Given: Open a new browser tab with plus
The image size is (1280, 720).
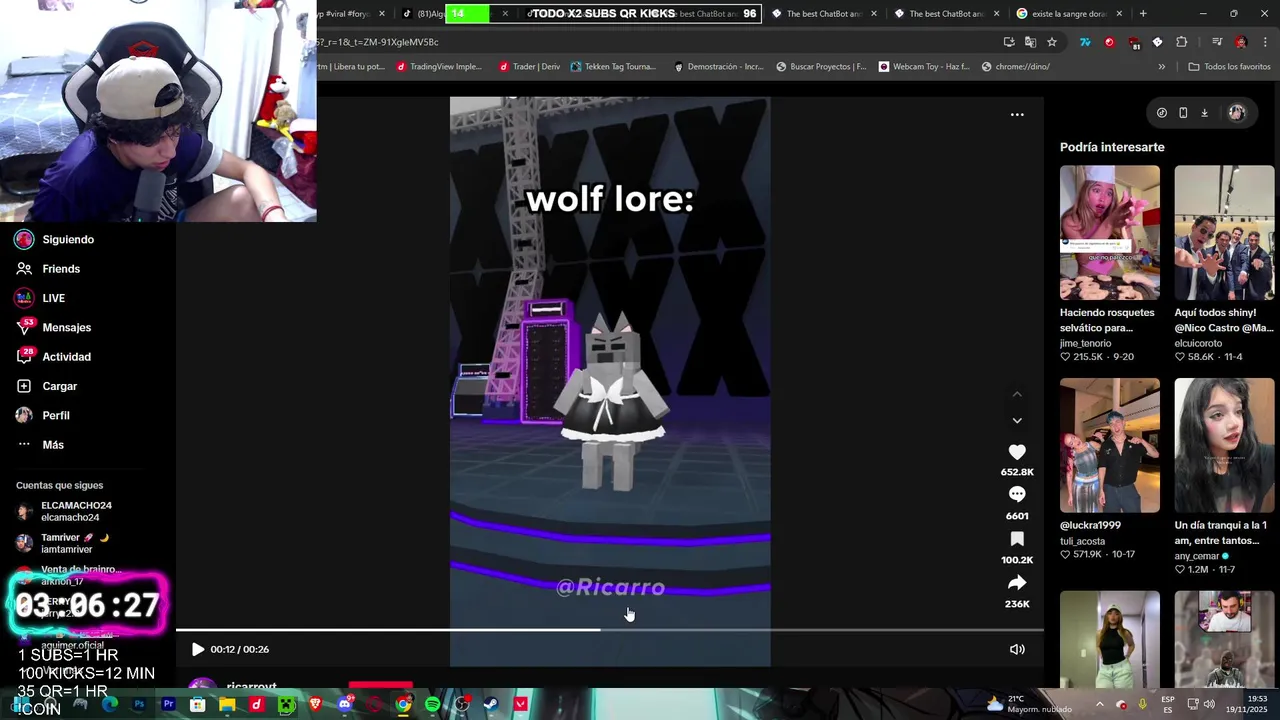Looking at the screenshot, I should coord(1143,14).
